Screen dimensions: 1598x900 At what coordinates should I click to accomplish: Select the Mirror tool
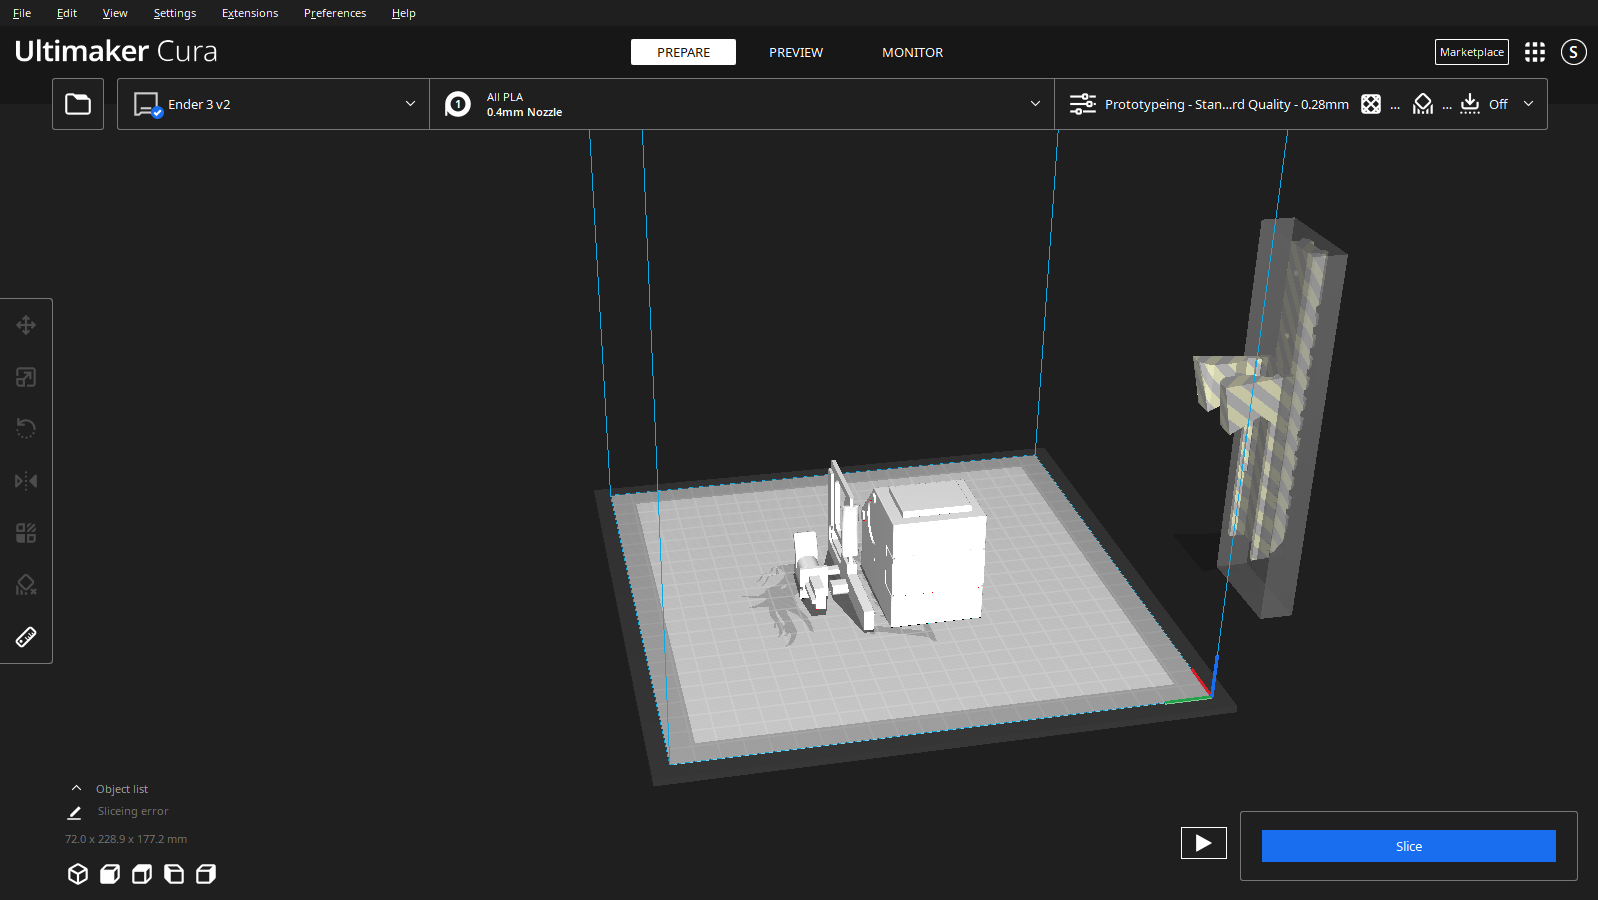[x=26, y=481]
